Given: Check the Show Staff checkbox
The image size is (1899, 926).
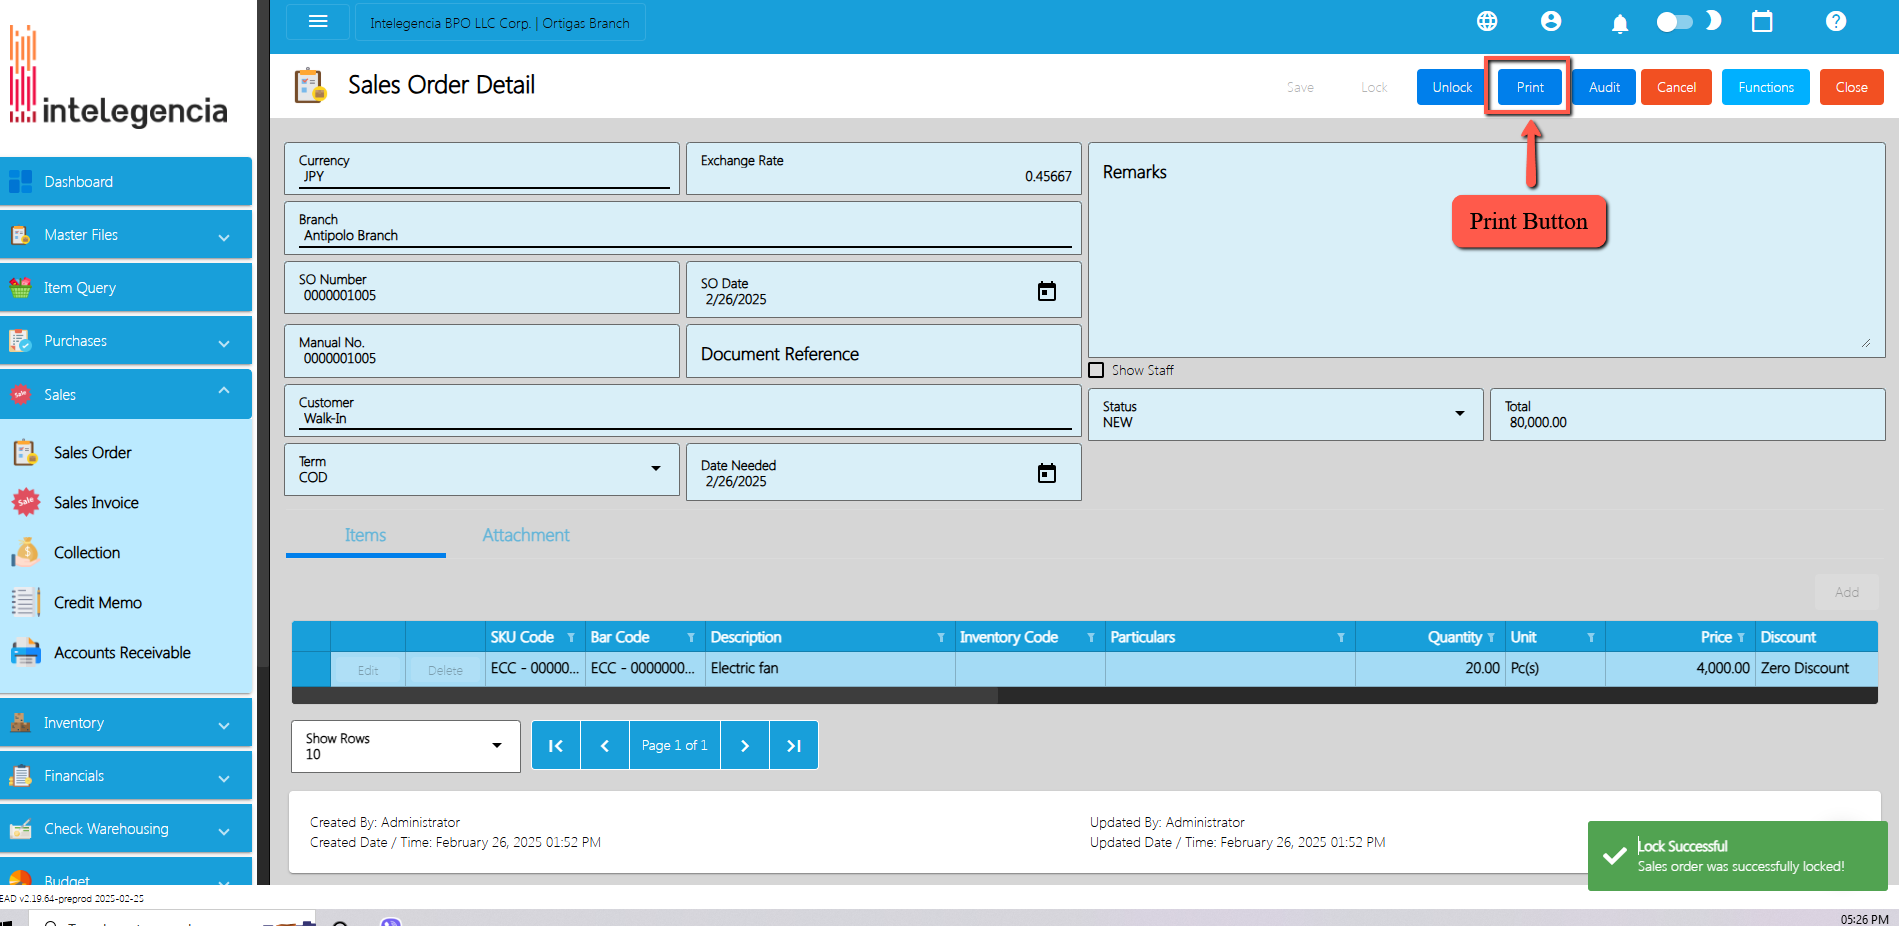Looking at the screenshot, I should (x=1097, y=370).
